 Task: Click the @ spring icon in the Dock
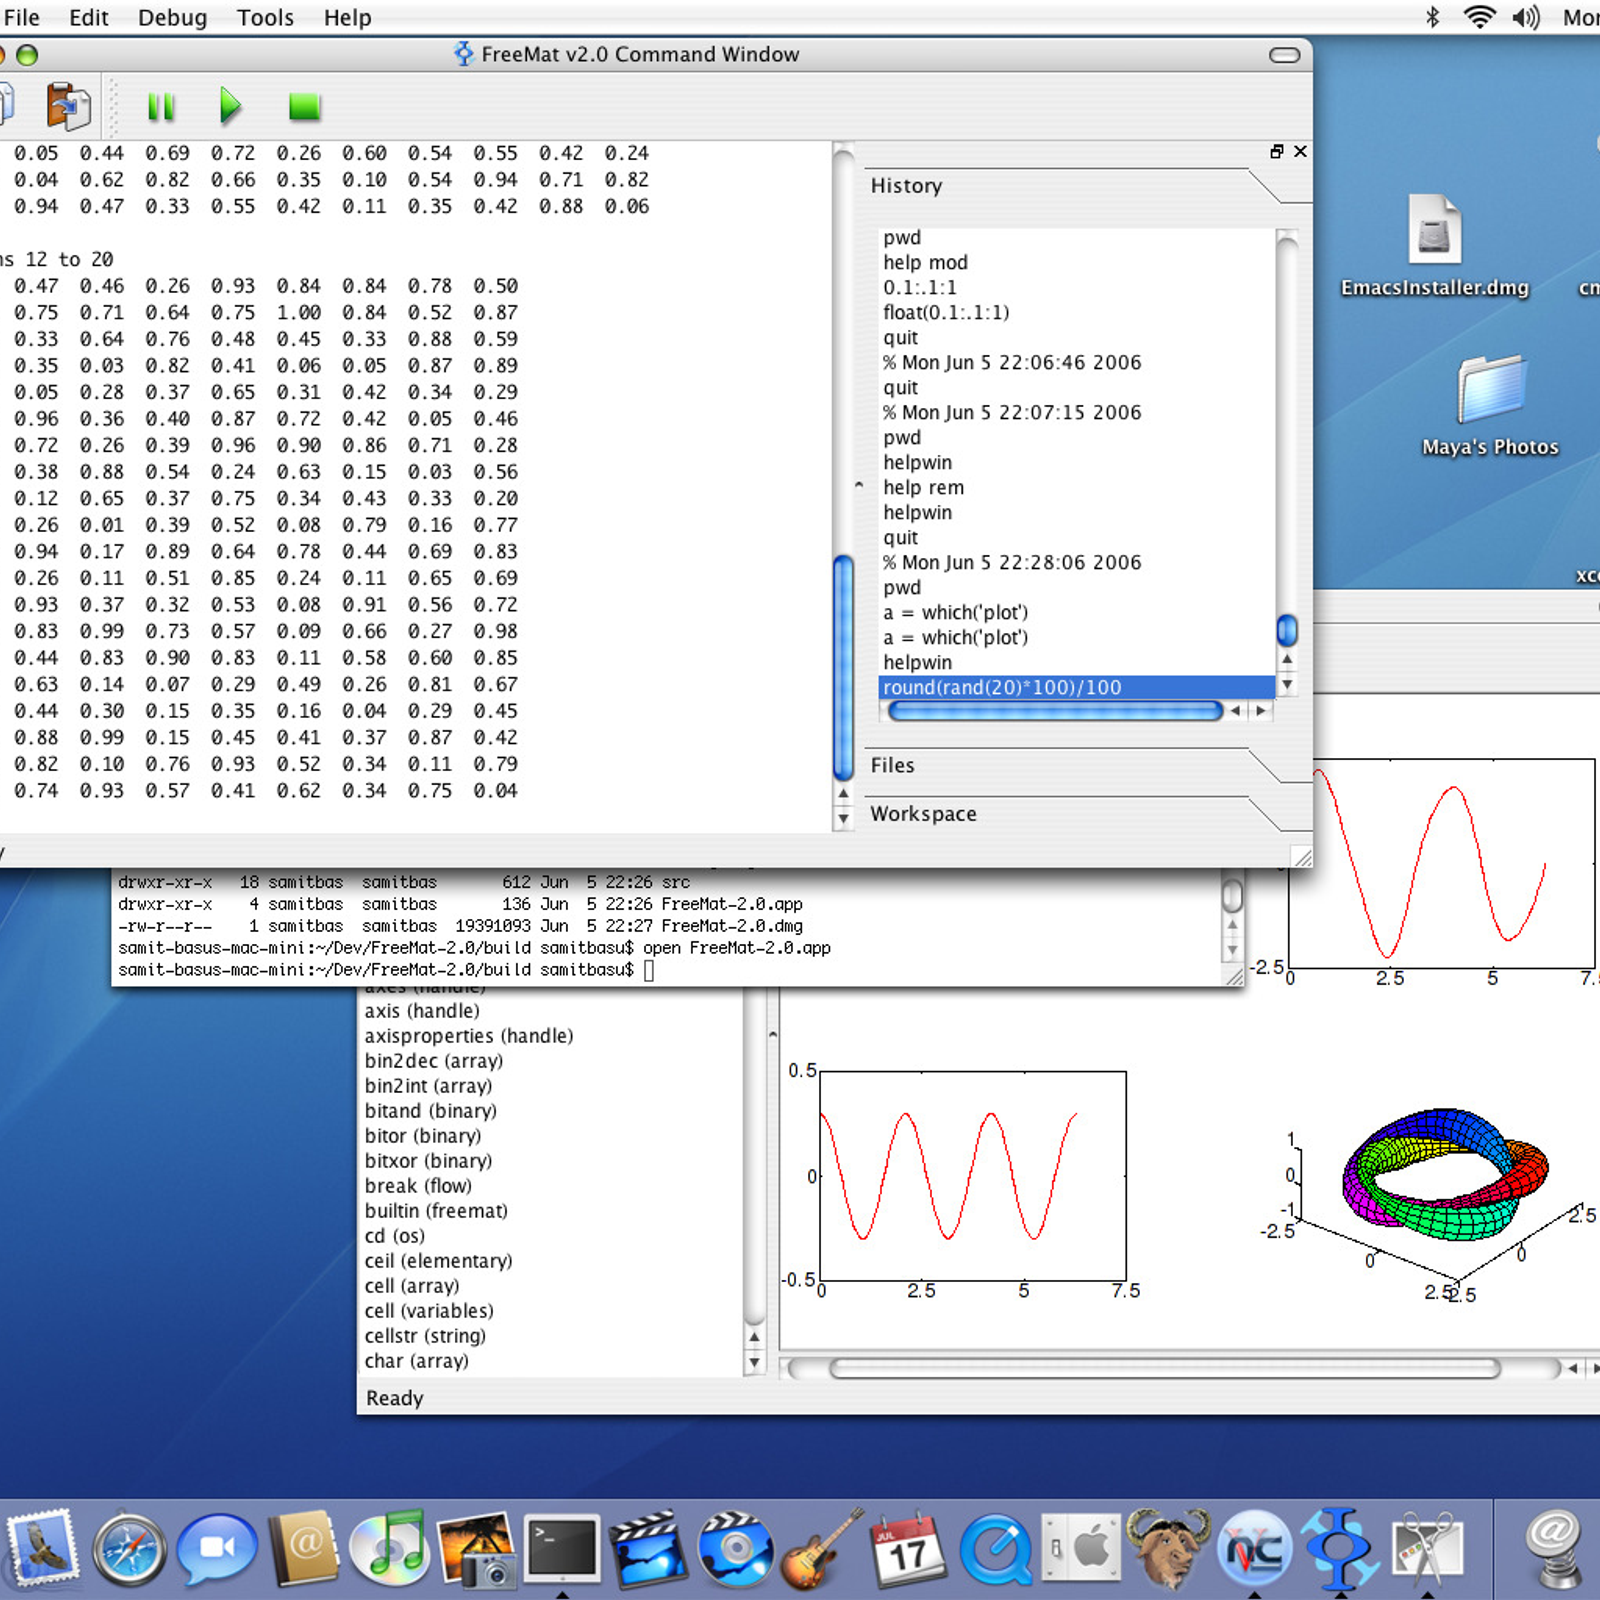(x=1552, y=1550)
